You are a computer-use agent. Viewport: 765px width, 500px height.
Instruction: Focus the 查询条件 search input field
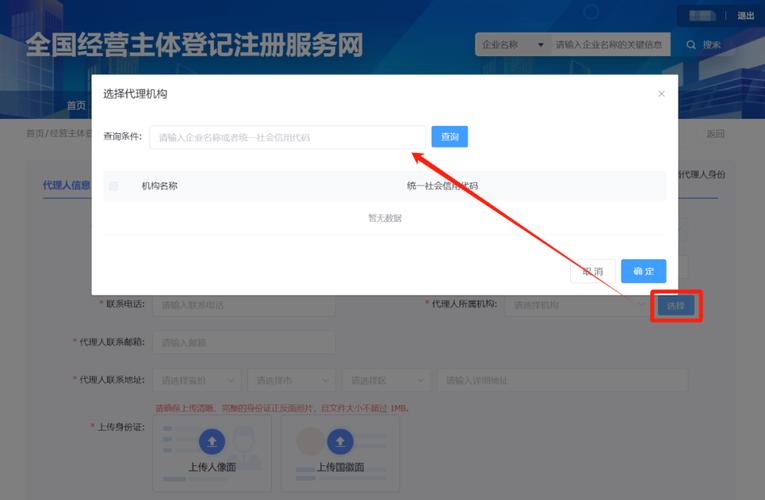pos(287,138)
